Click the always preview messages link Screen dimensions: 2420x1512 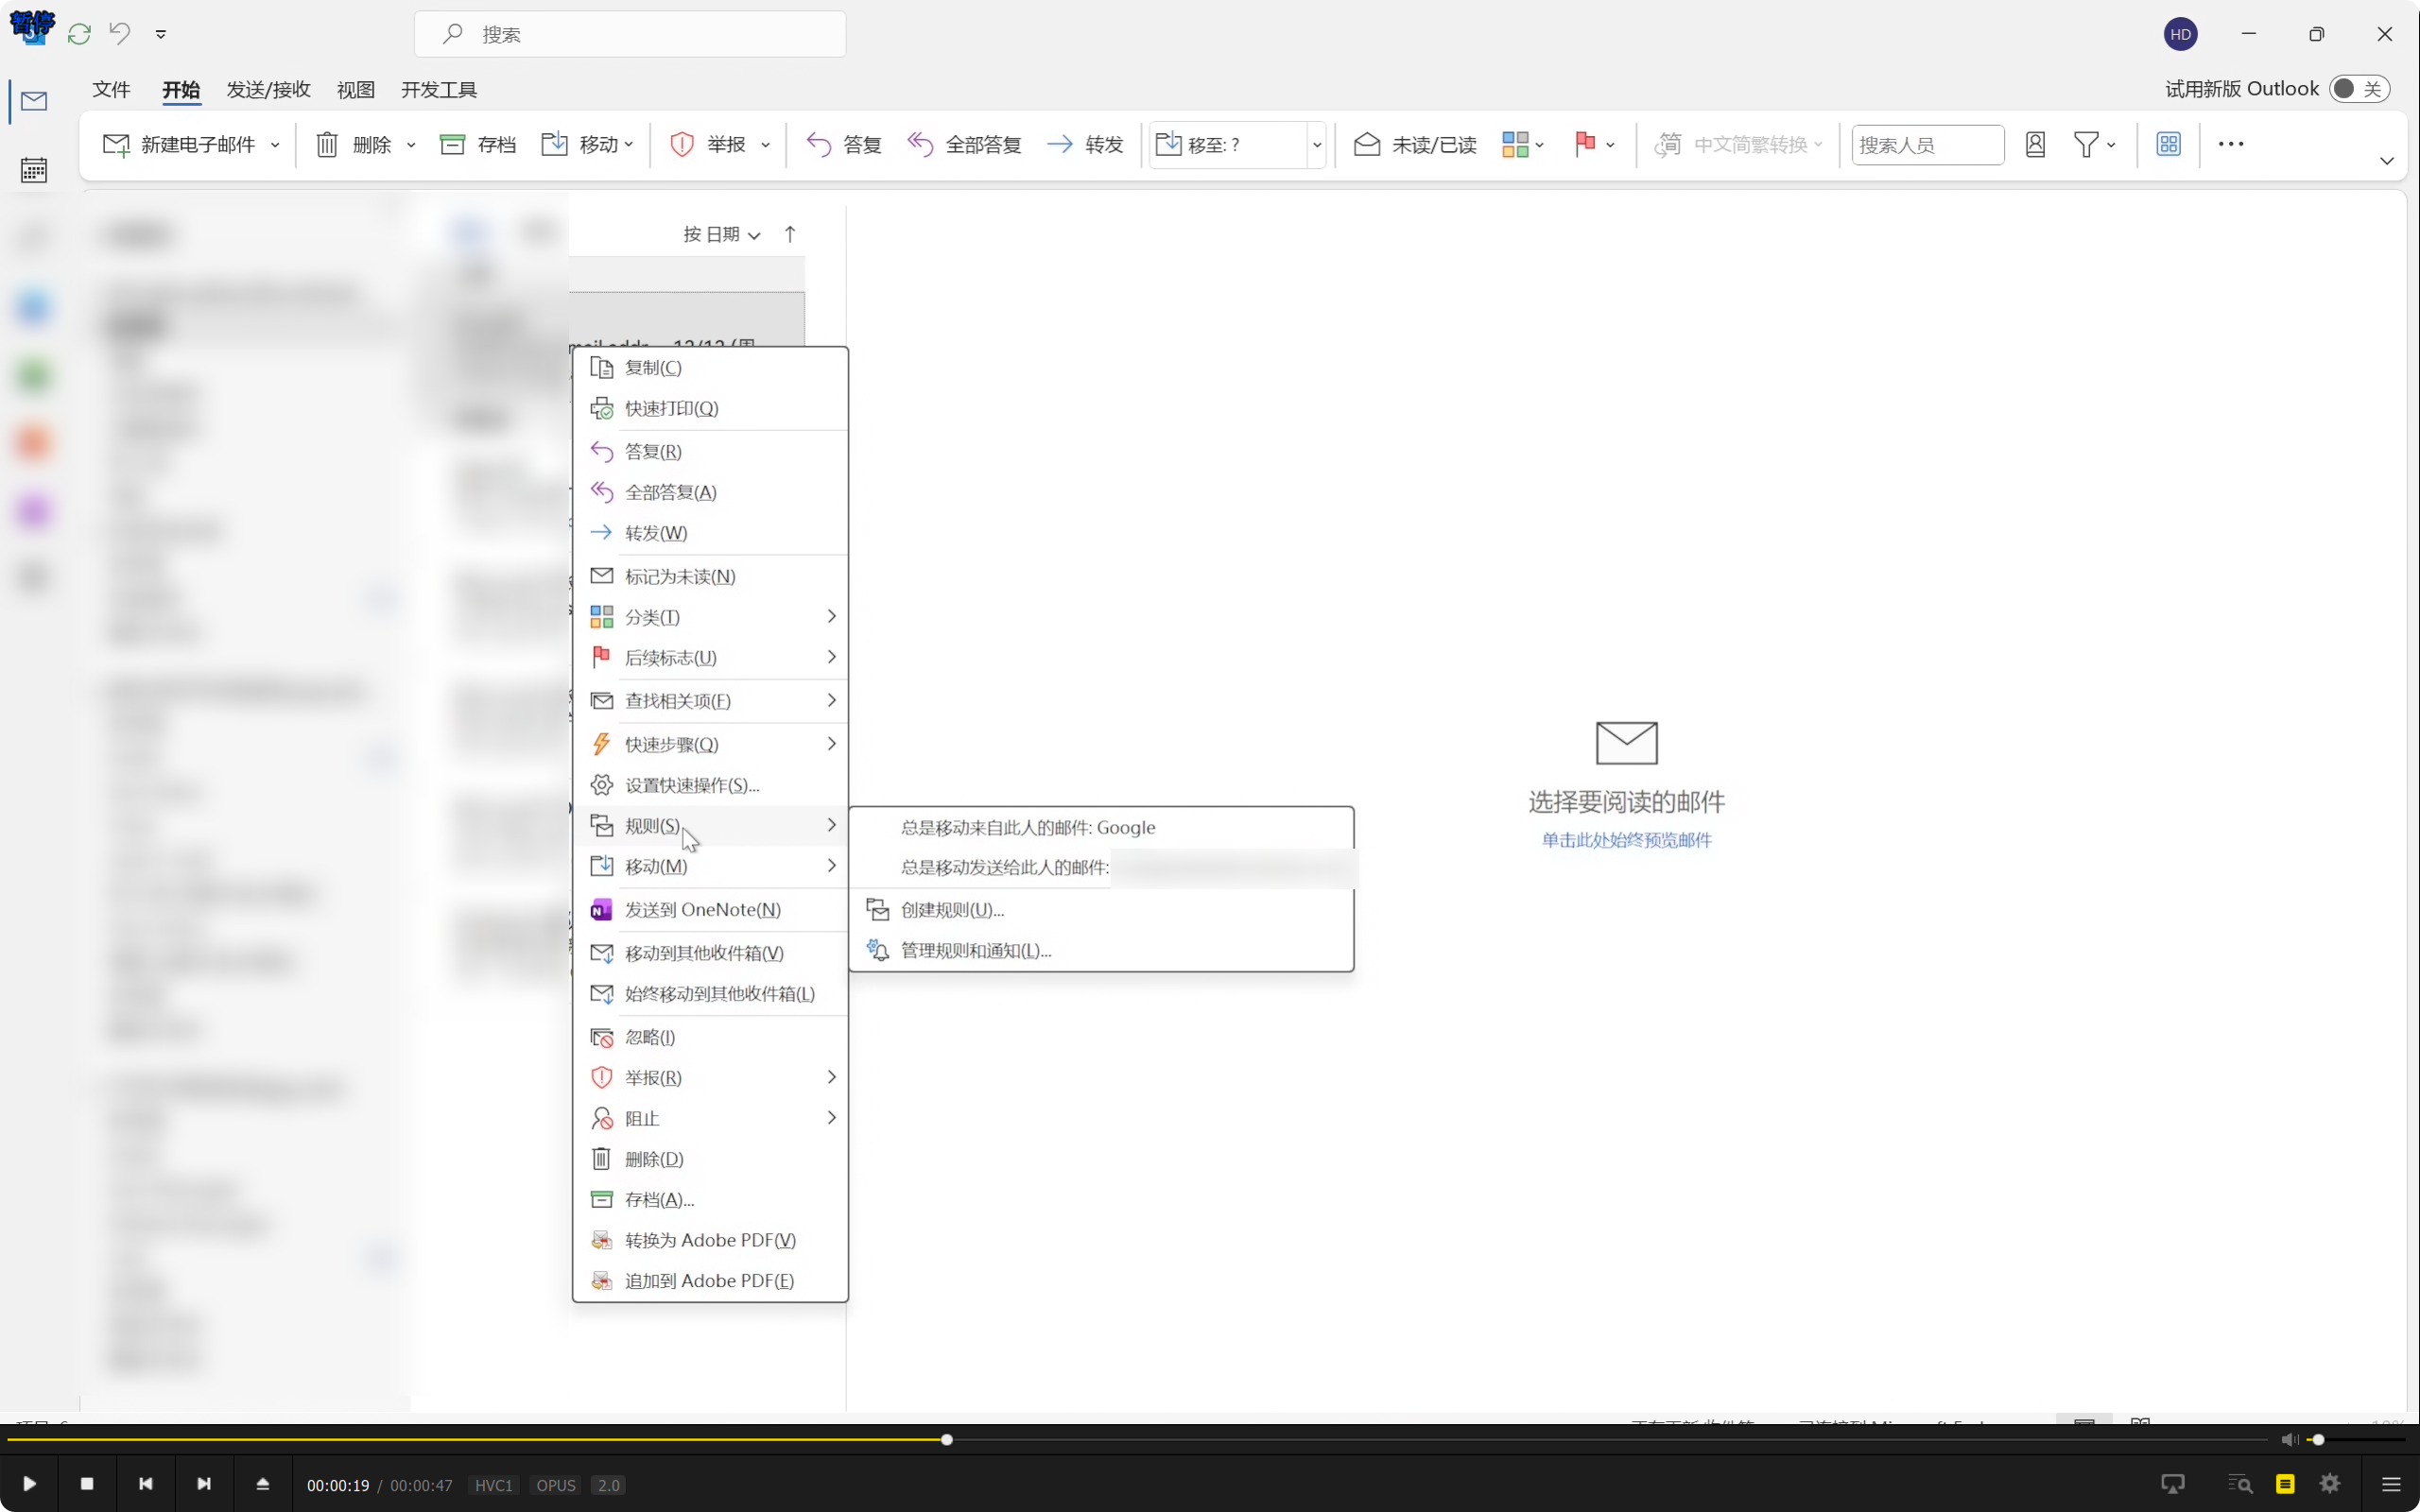tap(1626, 840)
